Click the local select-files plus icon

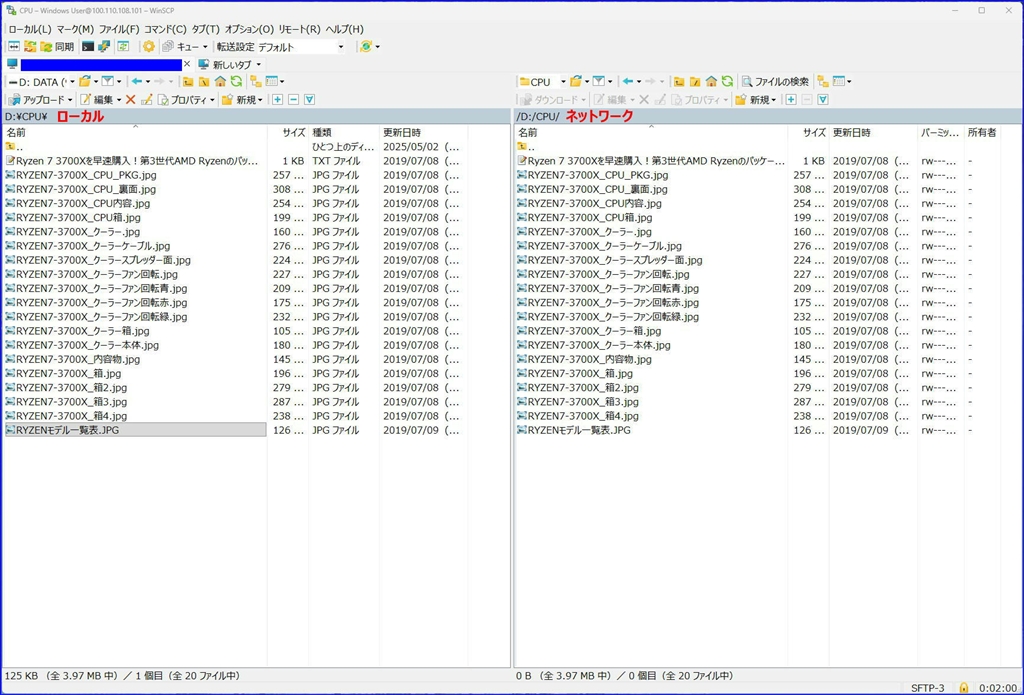pos(278,100)
